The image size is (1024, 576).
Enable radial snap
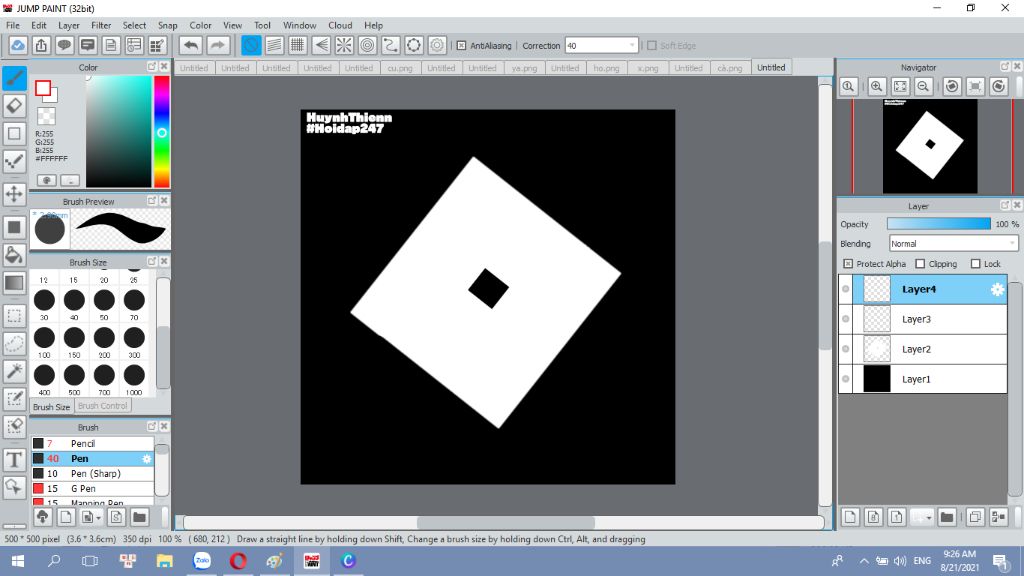point(344,45)
